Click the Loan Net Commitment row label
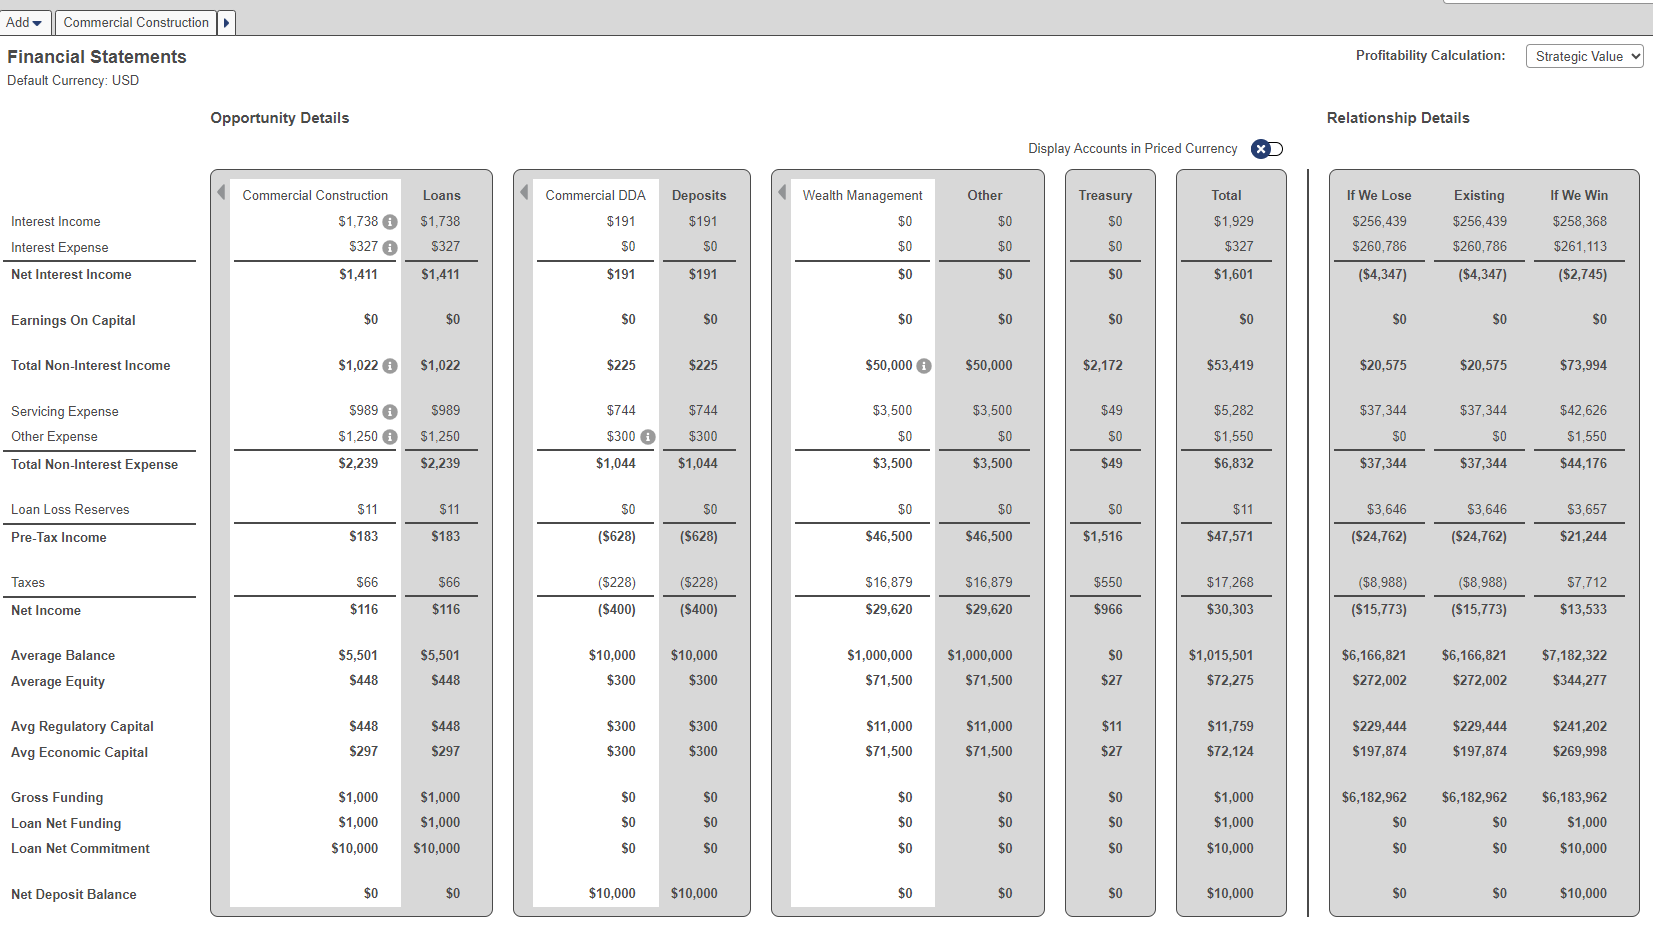This screenshot has width=1653, height=926. 80,848
